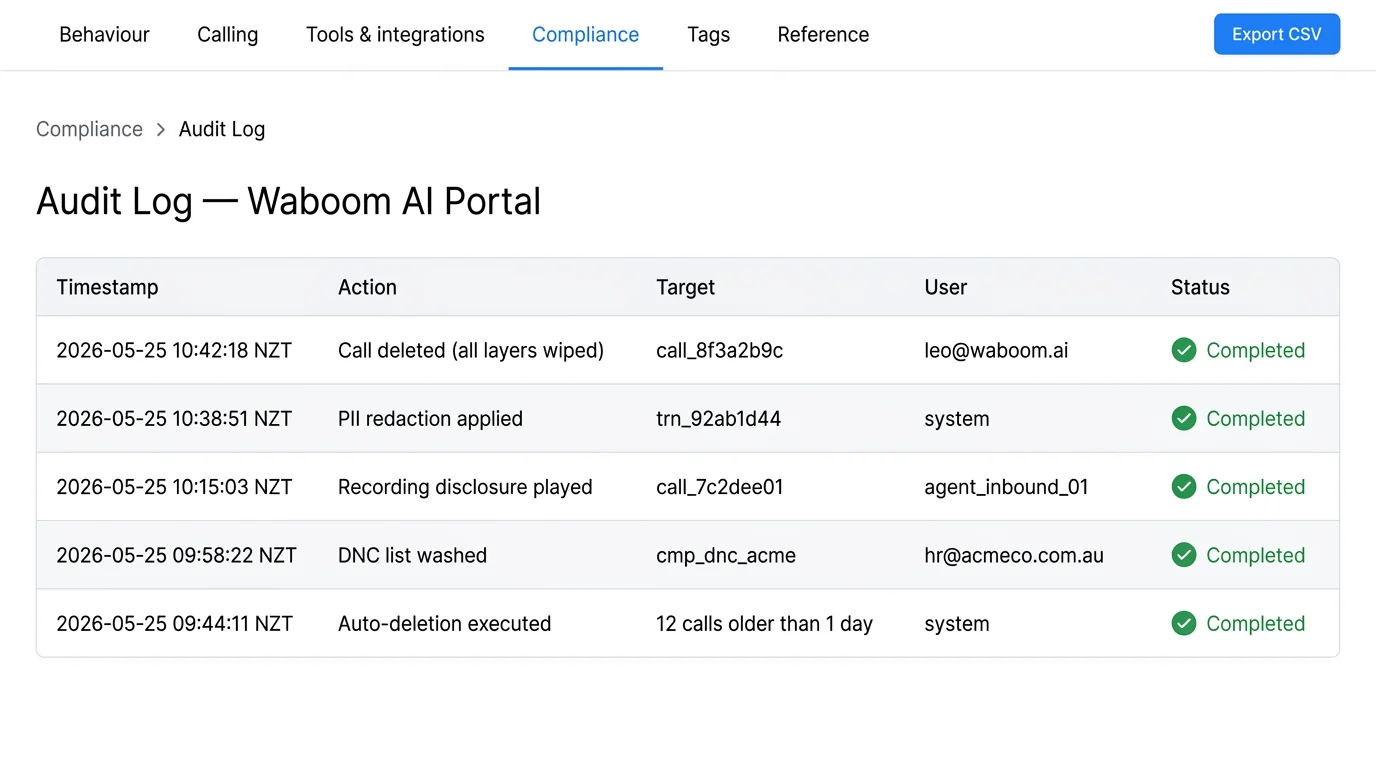Click the User column header

[x=945, y=287]
